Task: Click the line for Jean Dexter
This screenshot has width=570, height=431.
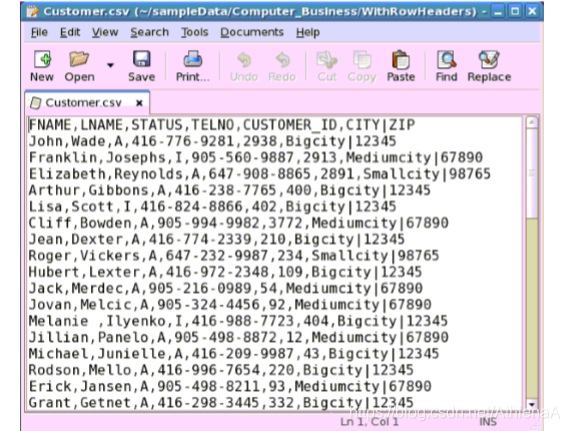Action: (x=216, y=239)
